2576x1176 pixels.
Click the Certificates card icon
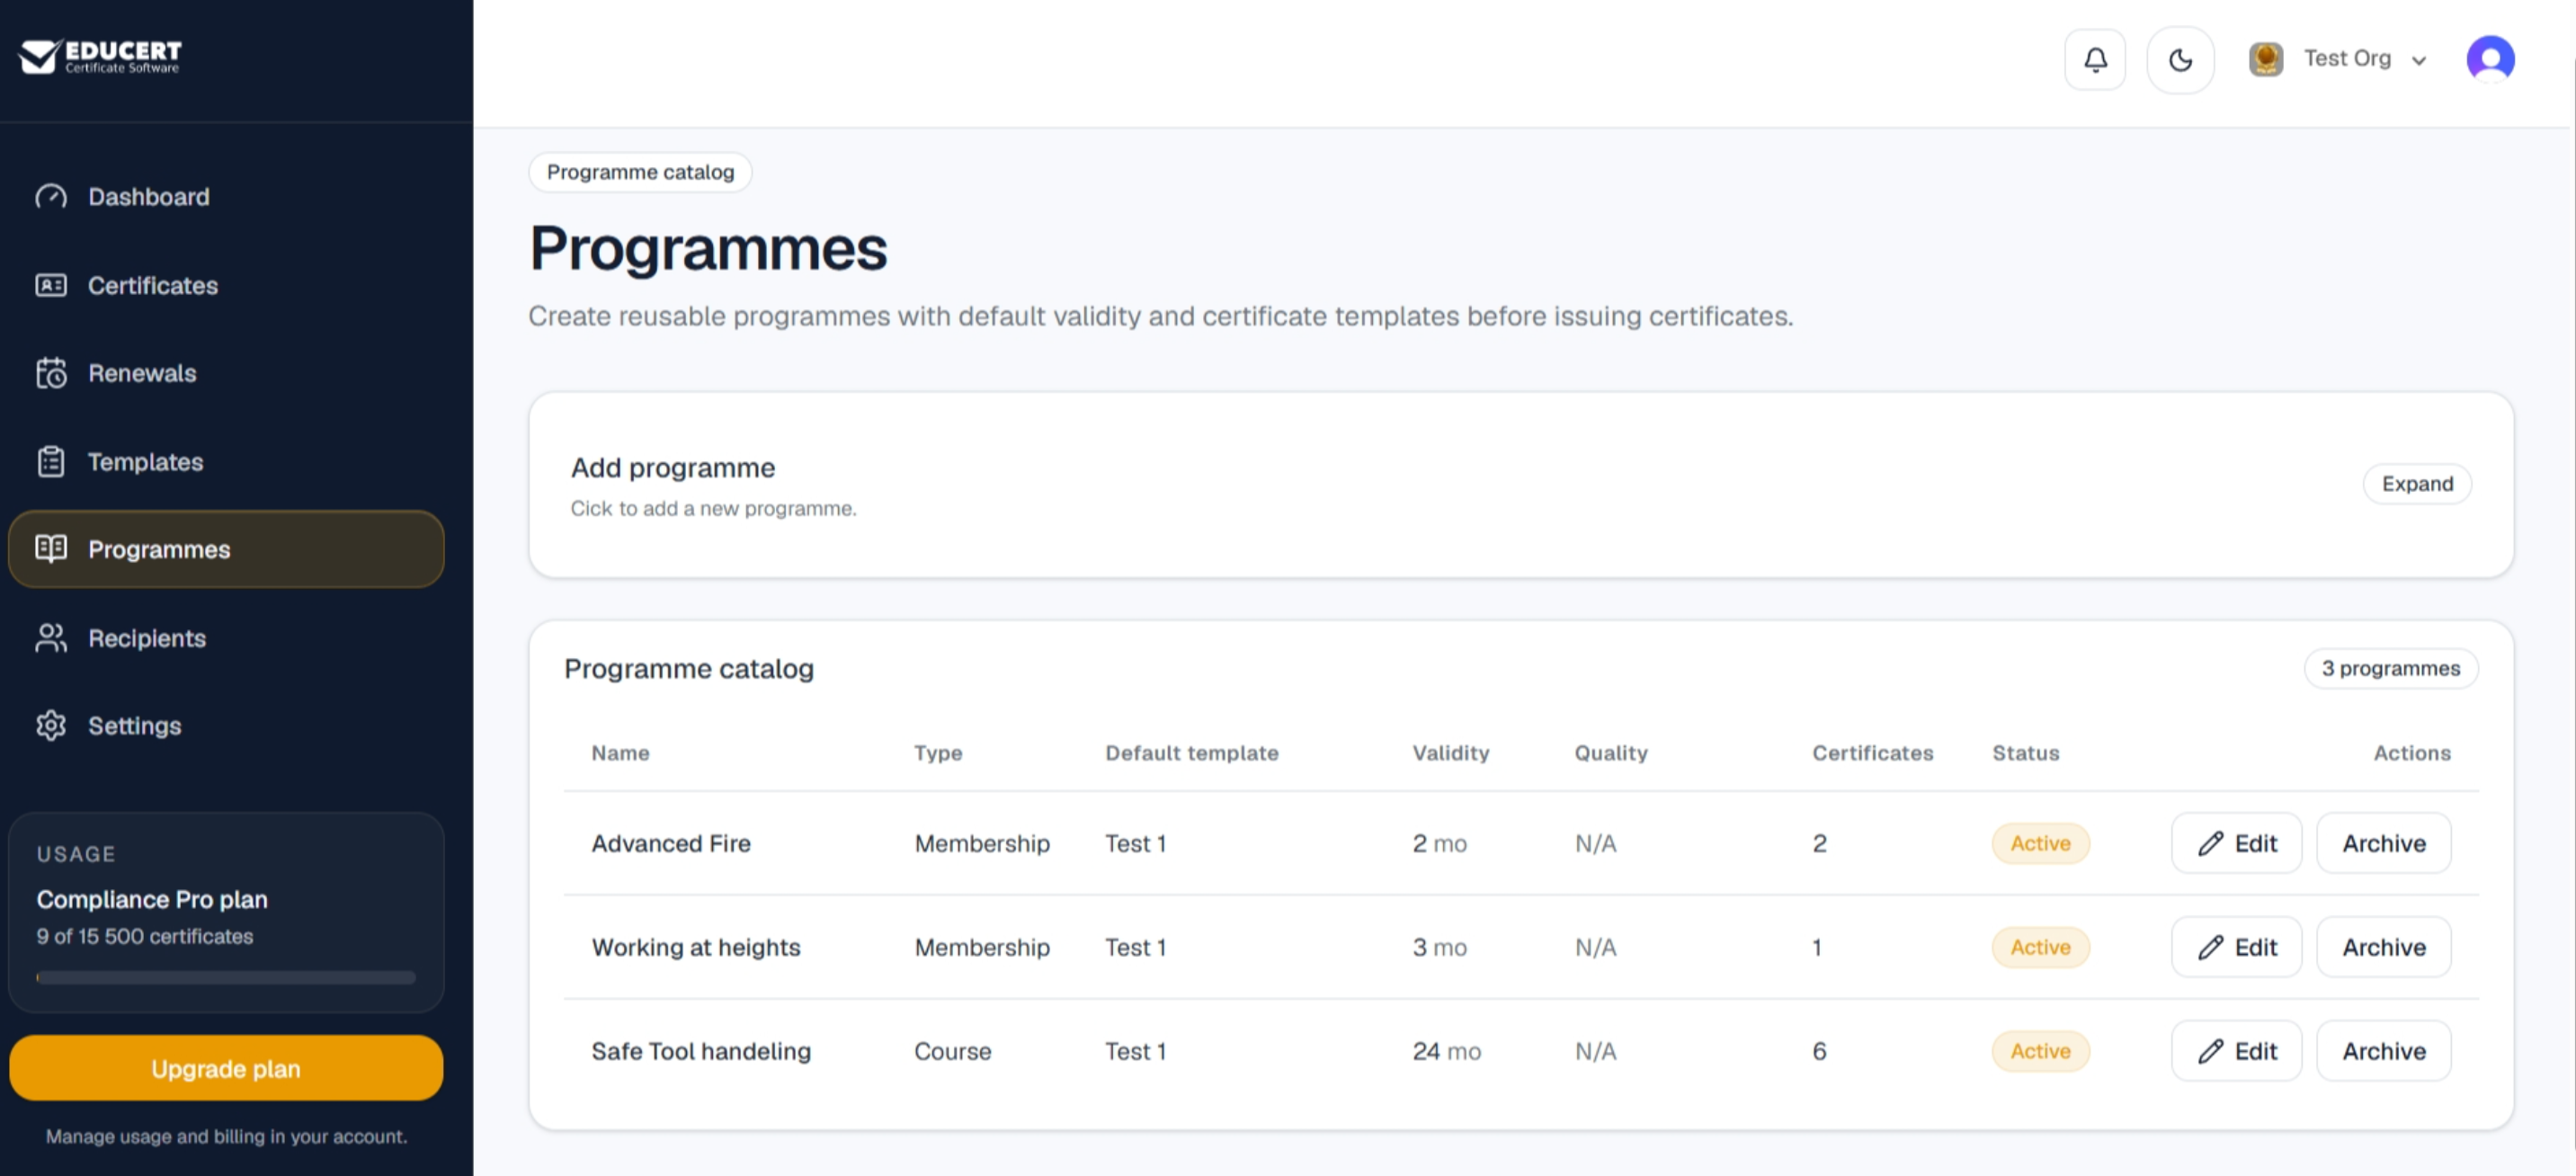click(51, 285)
